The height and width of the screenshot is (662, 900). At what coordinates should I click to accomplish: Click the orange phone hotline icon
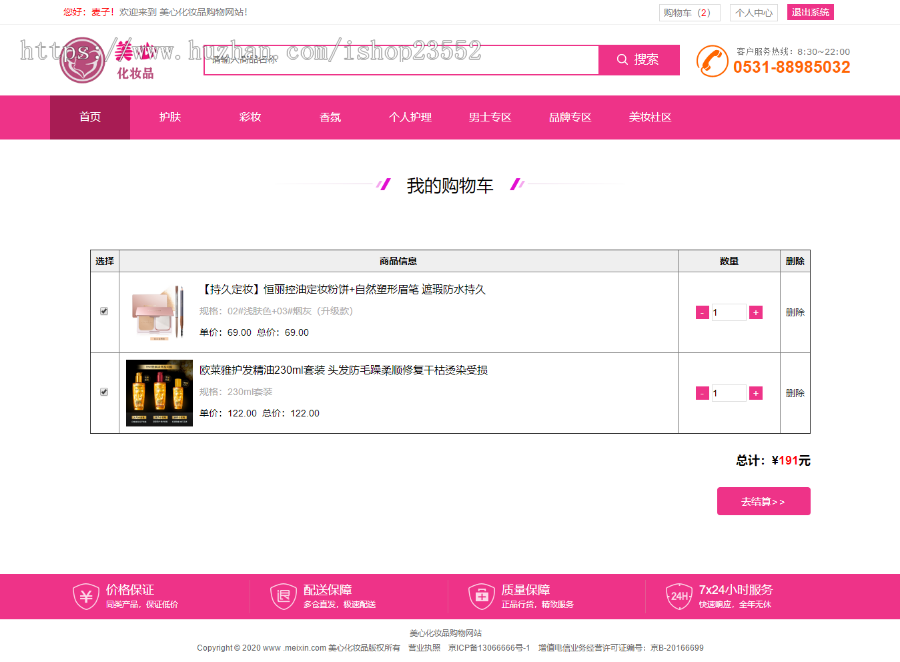click(712, 61)
